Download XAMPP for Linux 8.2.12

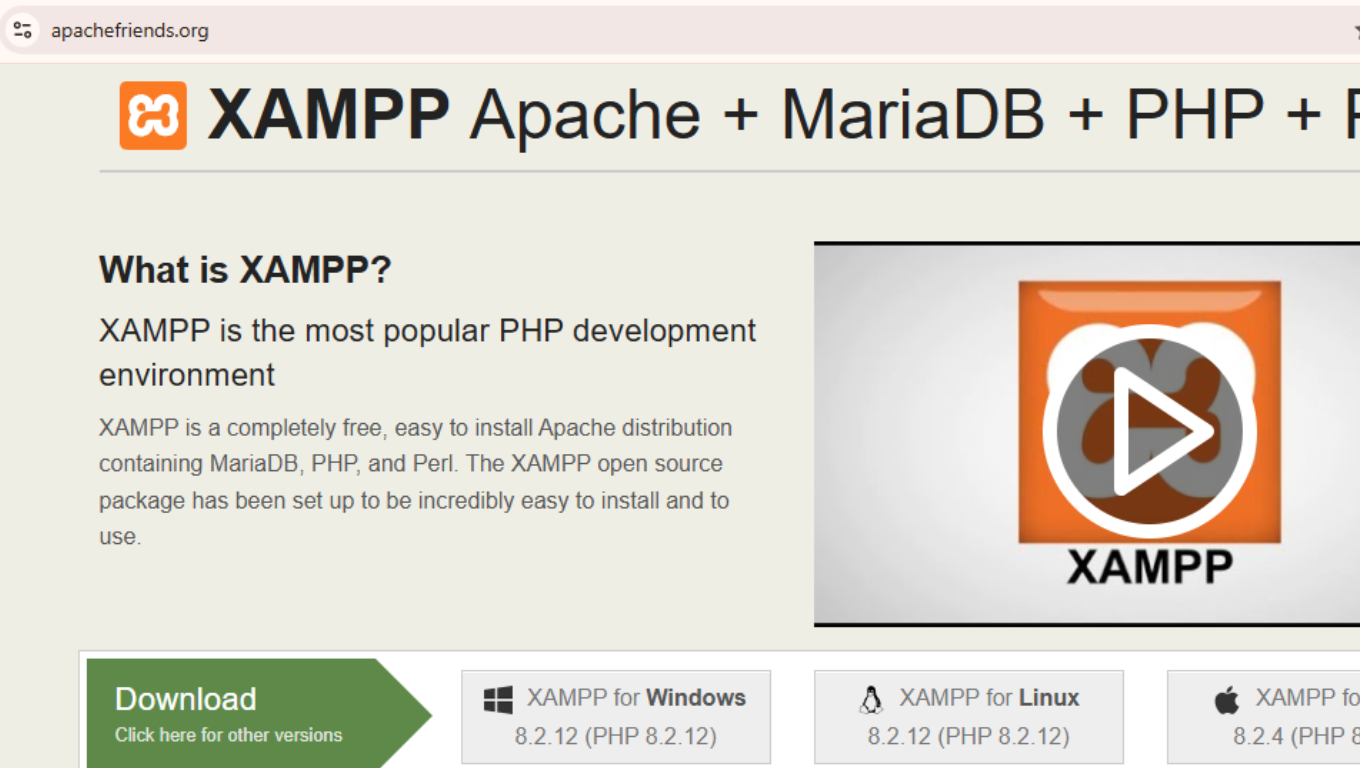click(969, 717)
